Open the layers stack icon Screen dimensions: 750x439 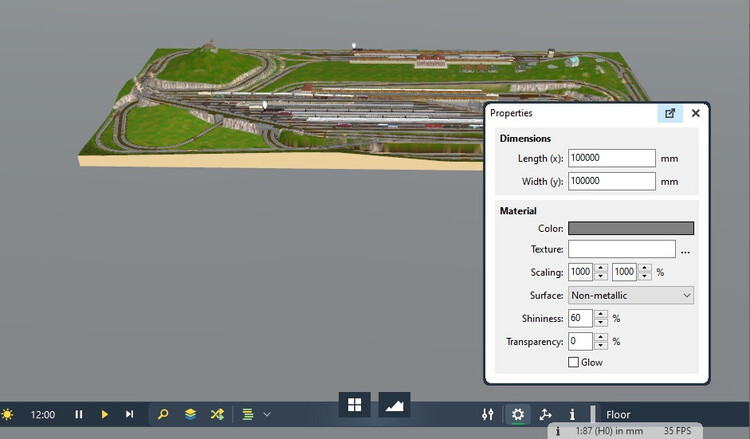tap(190, 414)
